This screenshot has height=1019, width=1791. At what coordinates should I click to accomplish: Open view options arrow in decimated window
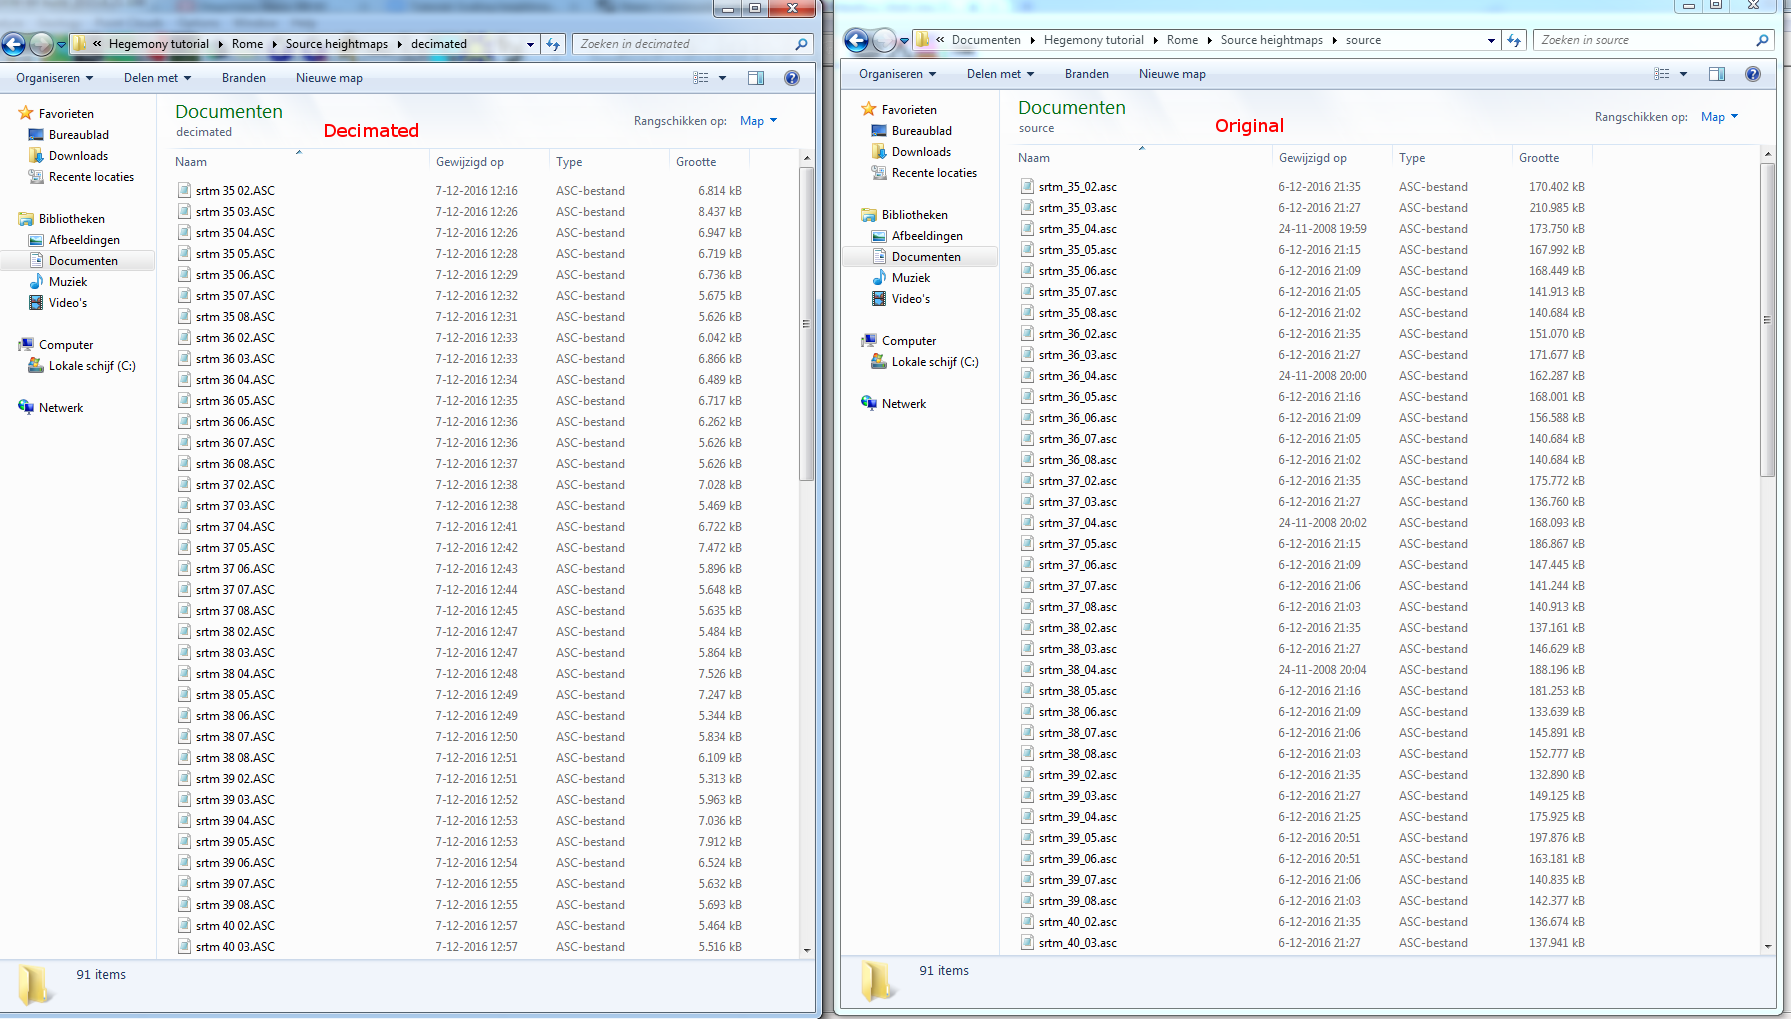coord(723,78)
